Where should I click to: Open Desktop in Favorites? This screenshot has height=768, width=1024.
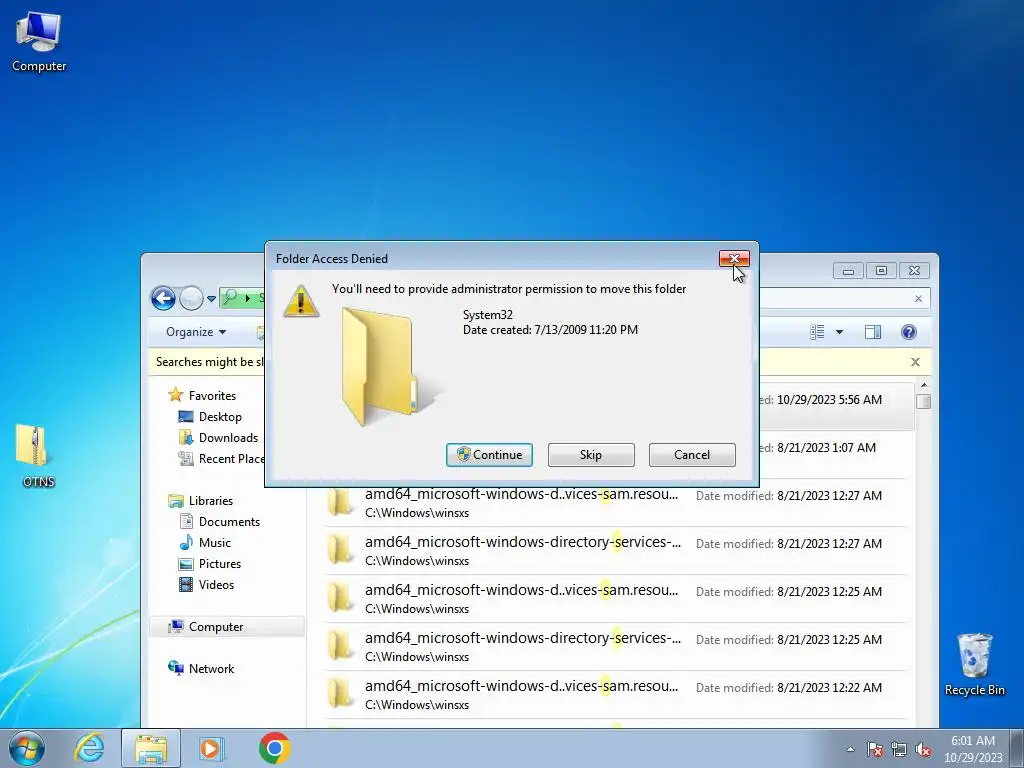(x=220, y=417)
